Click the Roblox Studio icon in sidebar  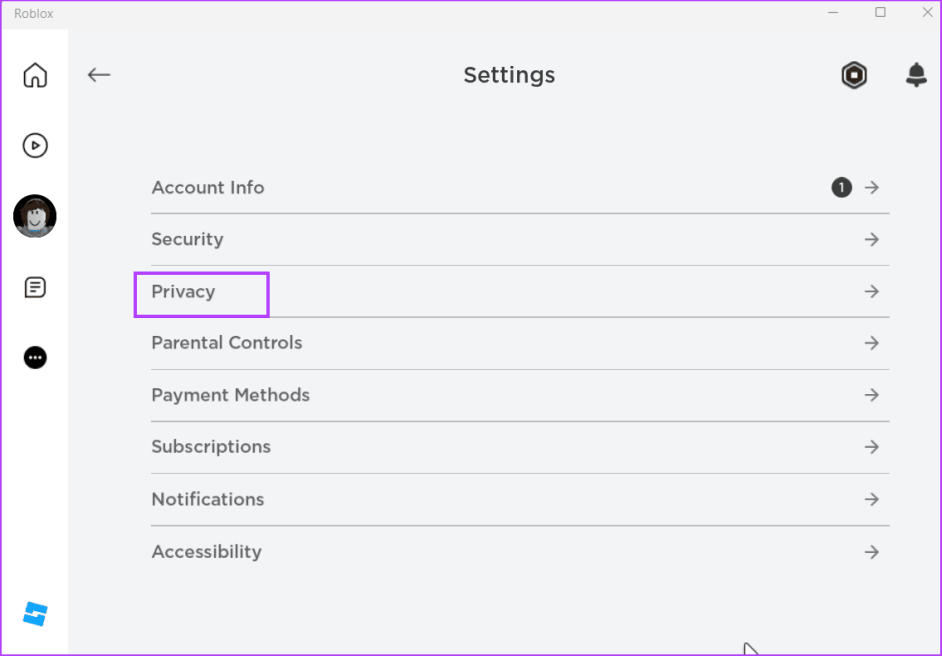coord(35,613)
